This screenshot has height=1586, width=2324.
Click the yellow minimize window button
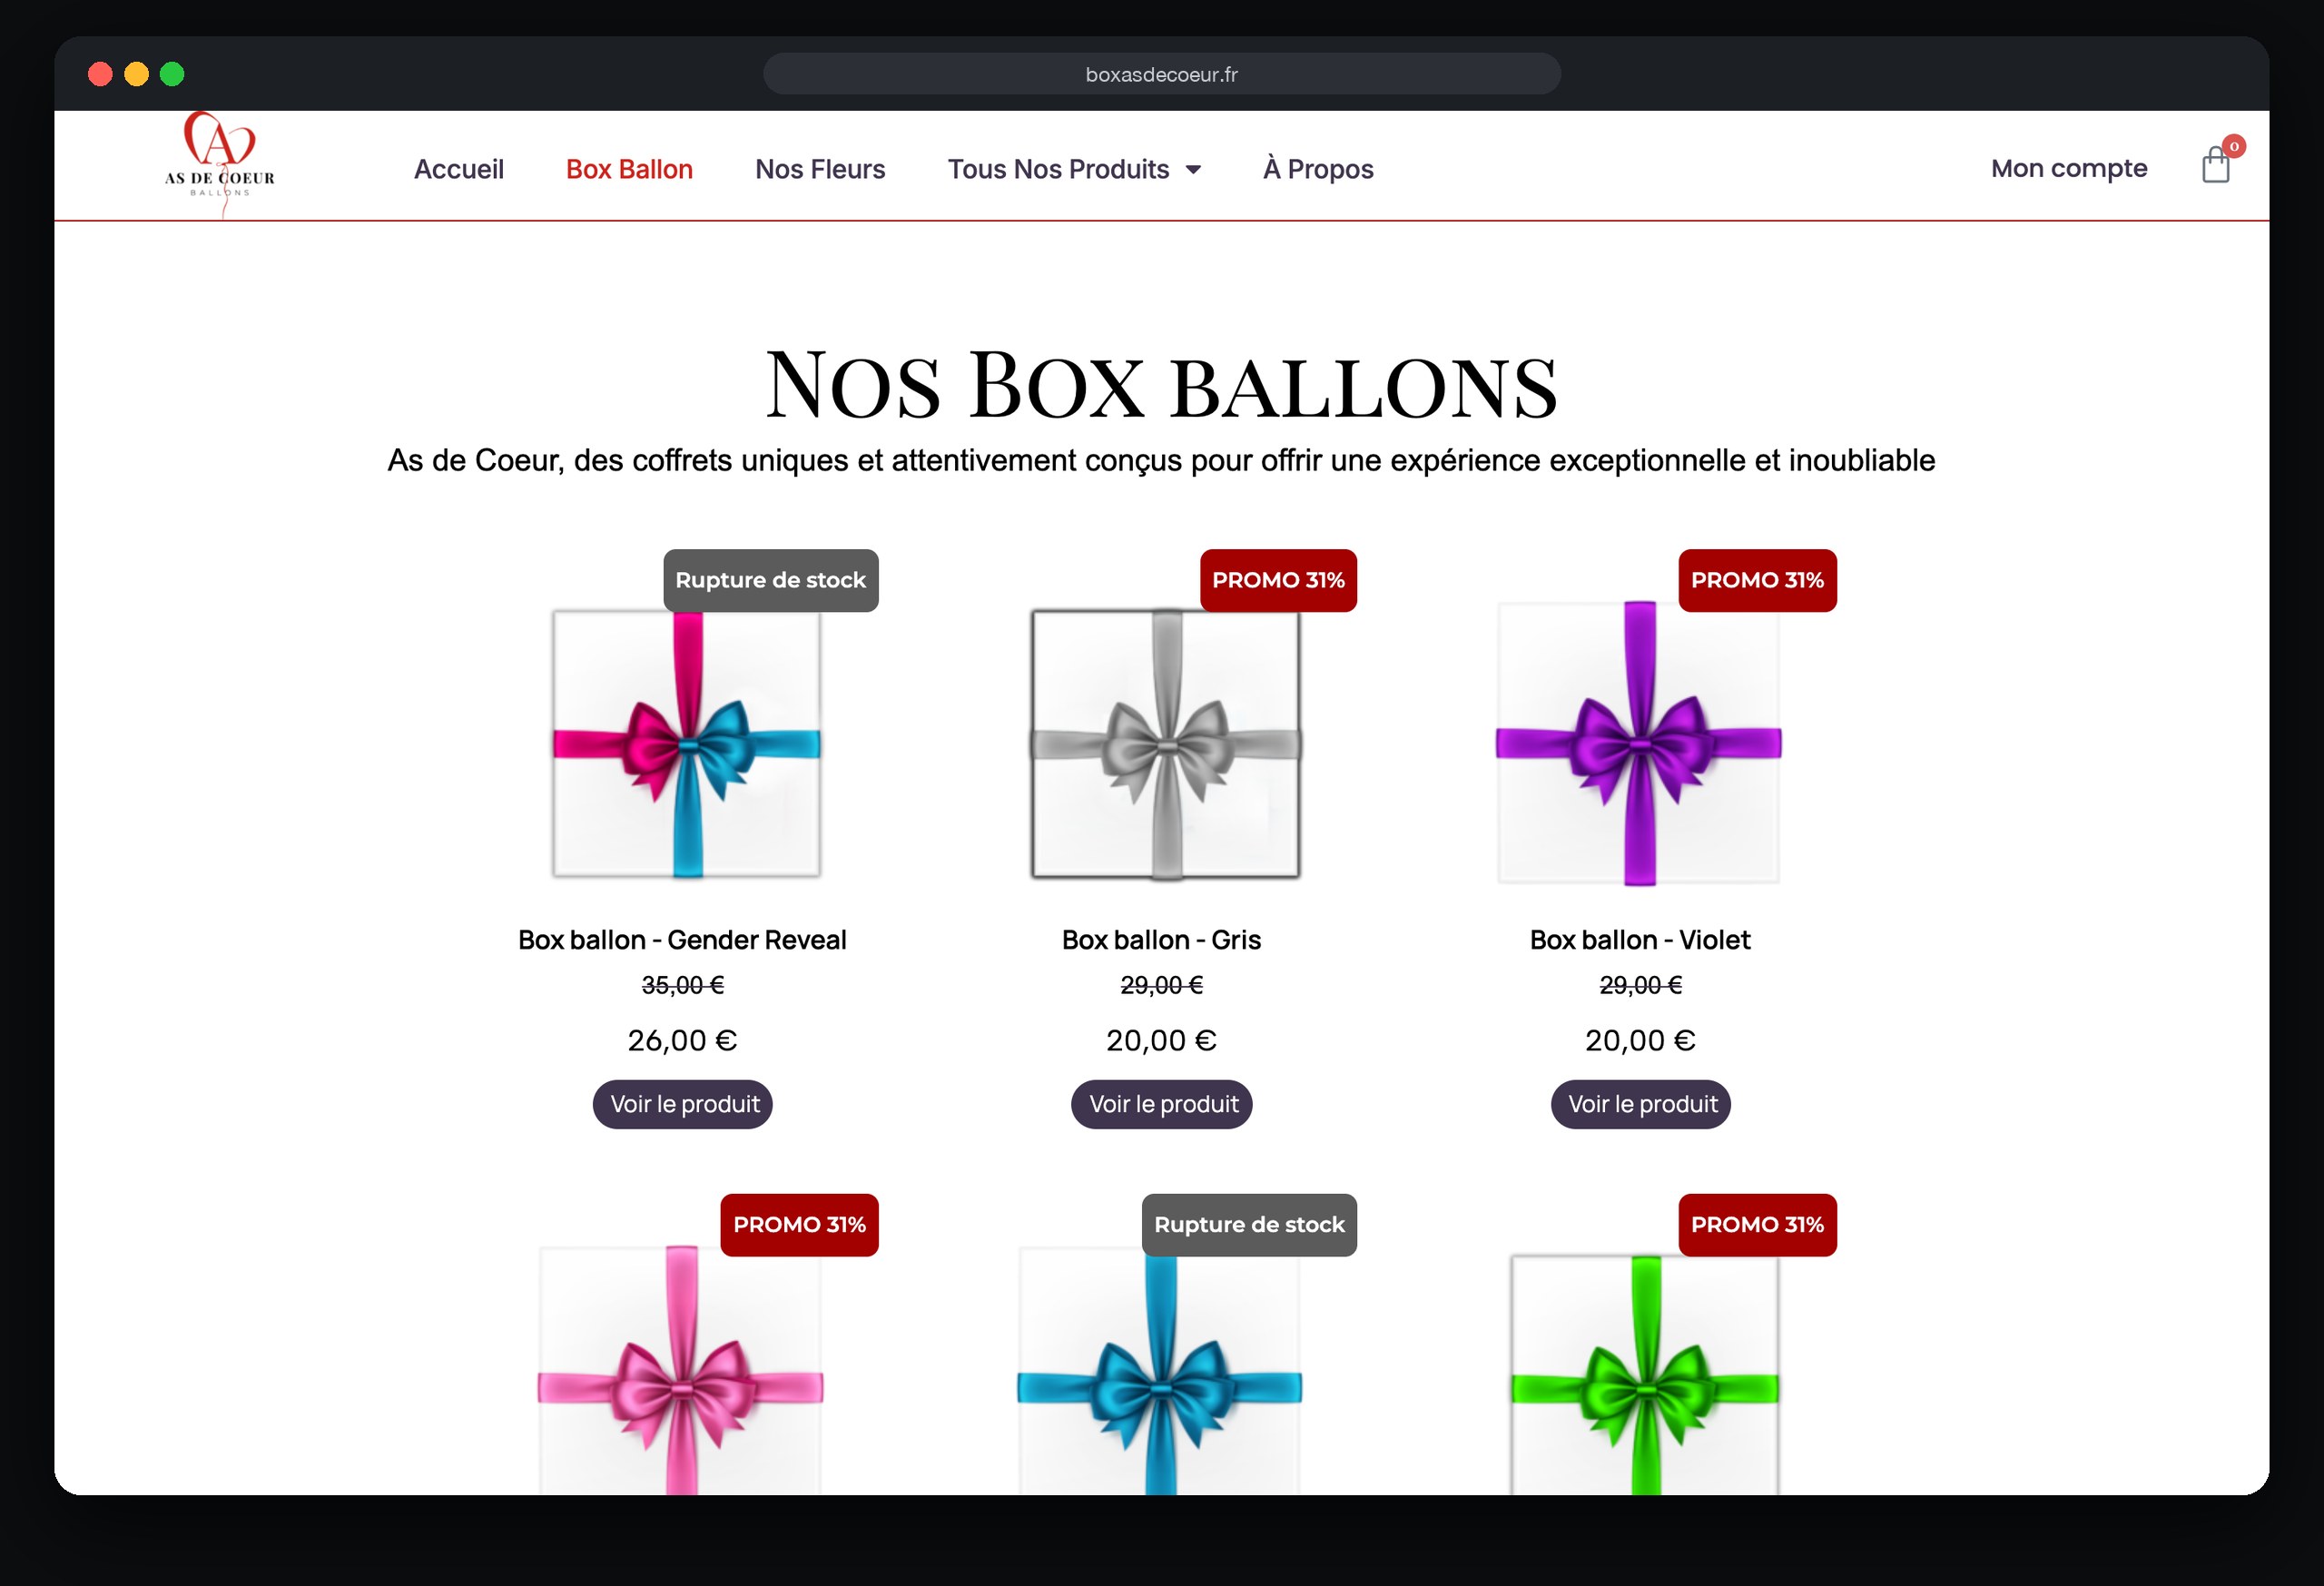[136, 74]
